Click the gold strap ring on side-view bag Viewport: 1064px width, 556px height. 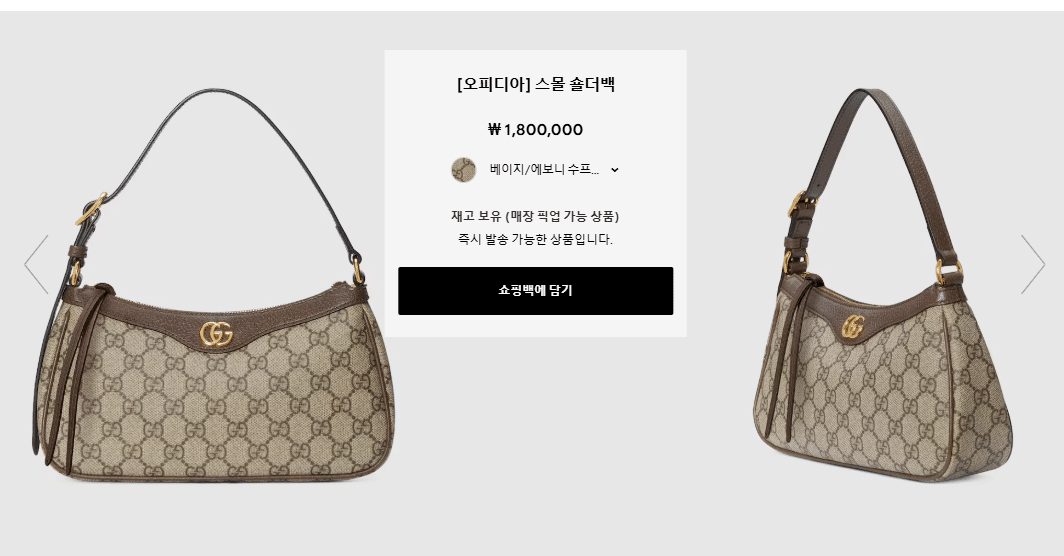[x=949, y=271]
